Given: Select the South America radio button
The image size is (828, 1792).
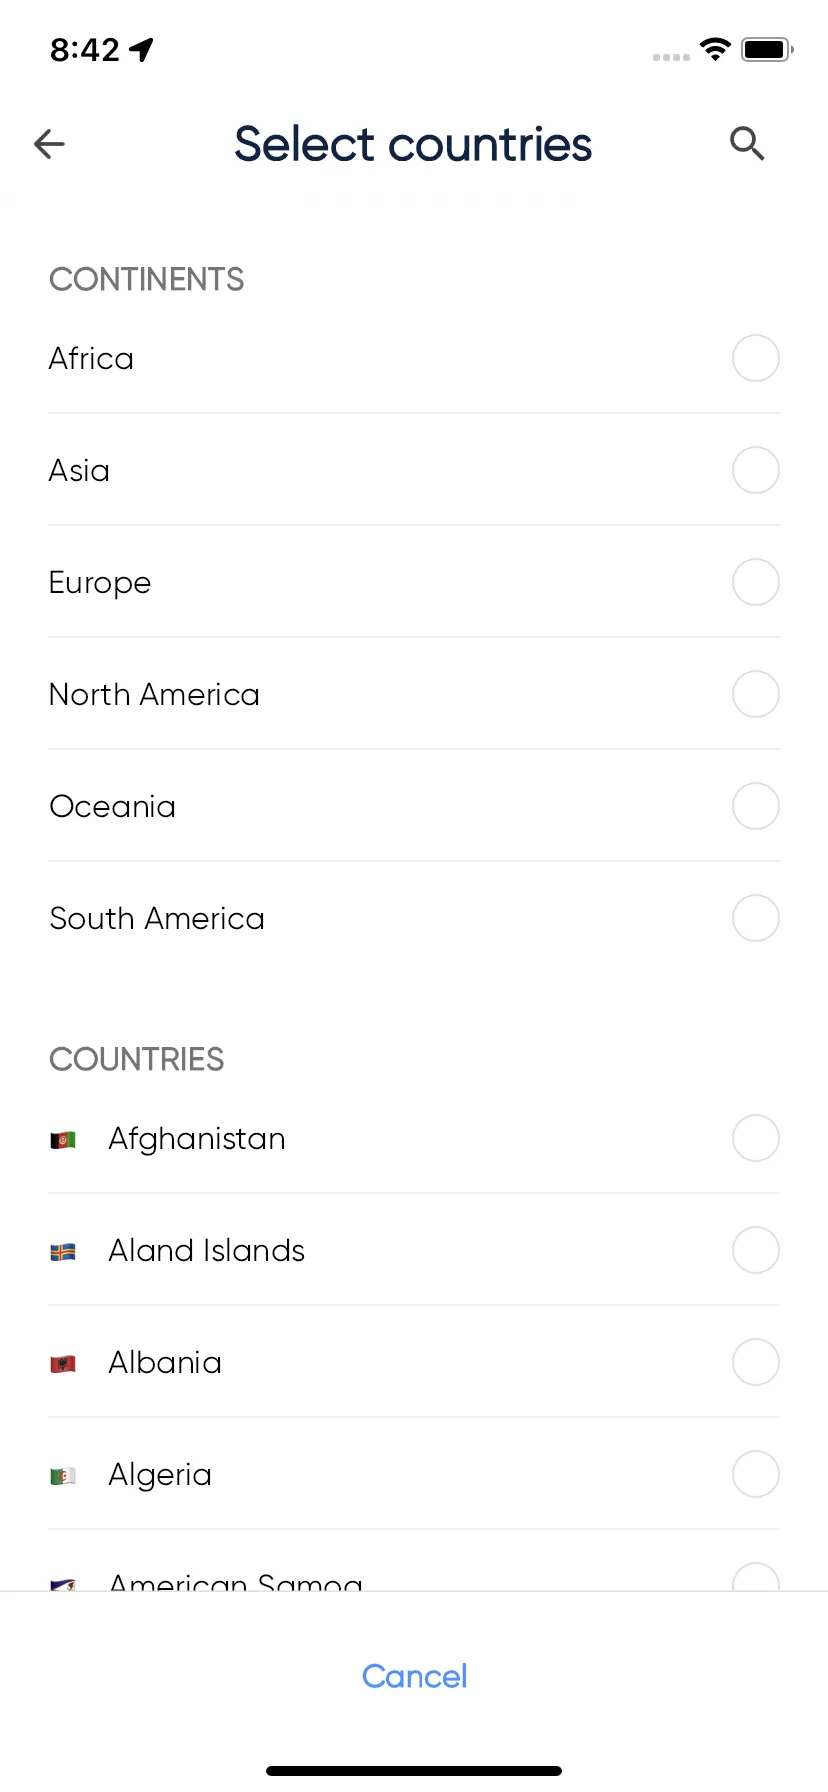Looking at the screenshot, I should (x=756, y=918).
